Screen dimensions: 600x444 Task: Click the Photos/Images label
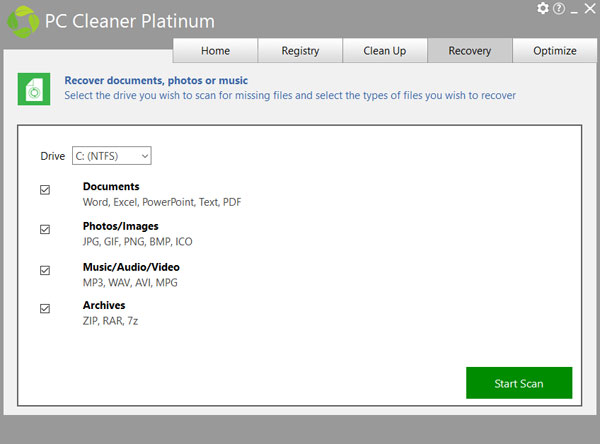(121, 226)
